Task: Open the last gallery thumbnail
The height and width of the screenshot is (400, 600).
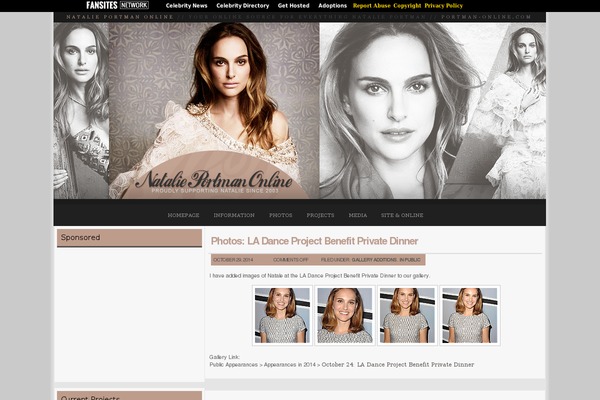Action: [470, 315]
